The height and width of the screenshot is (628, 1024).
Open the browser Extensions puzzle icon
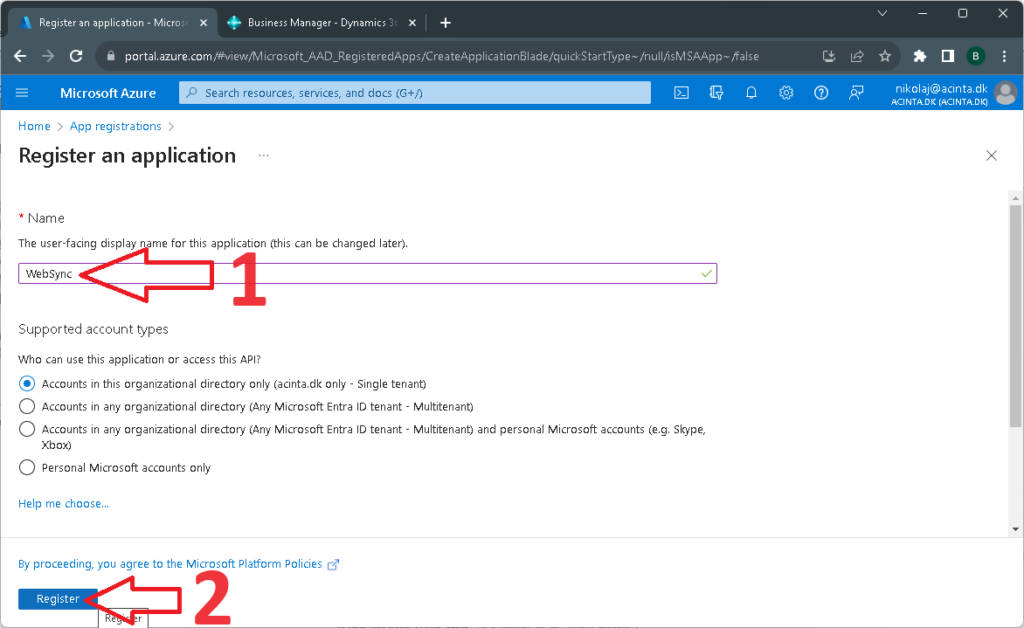[x=920, y=56]
